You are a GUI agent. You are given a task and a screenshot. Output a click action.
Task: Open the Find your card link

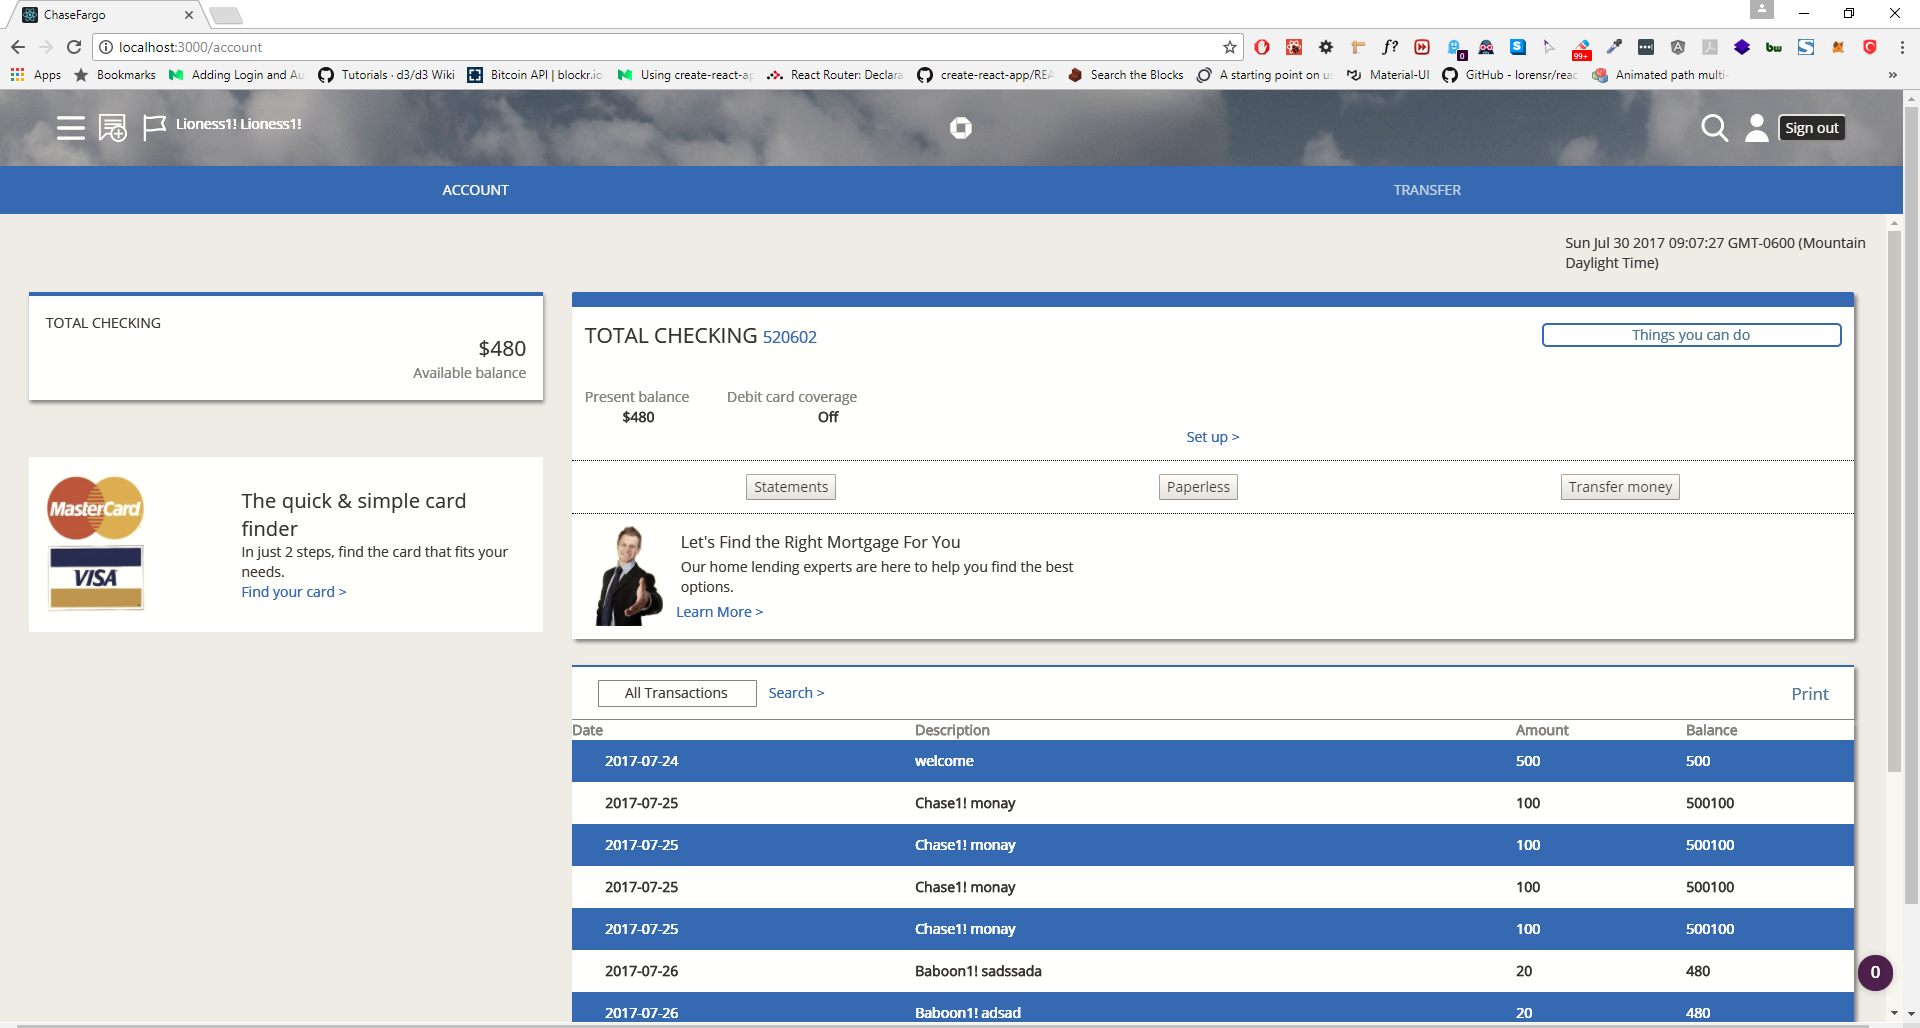click(x=293, y=591)
